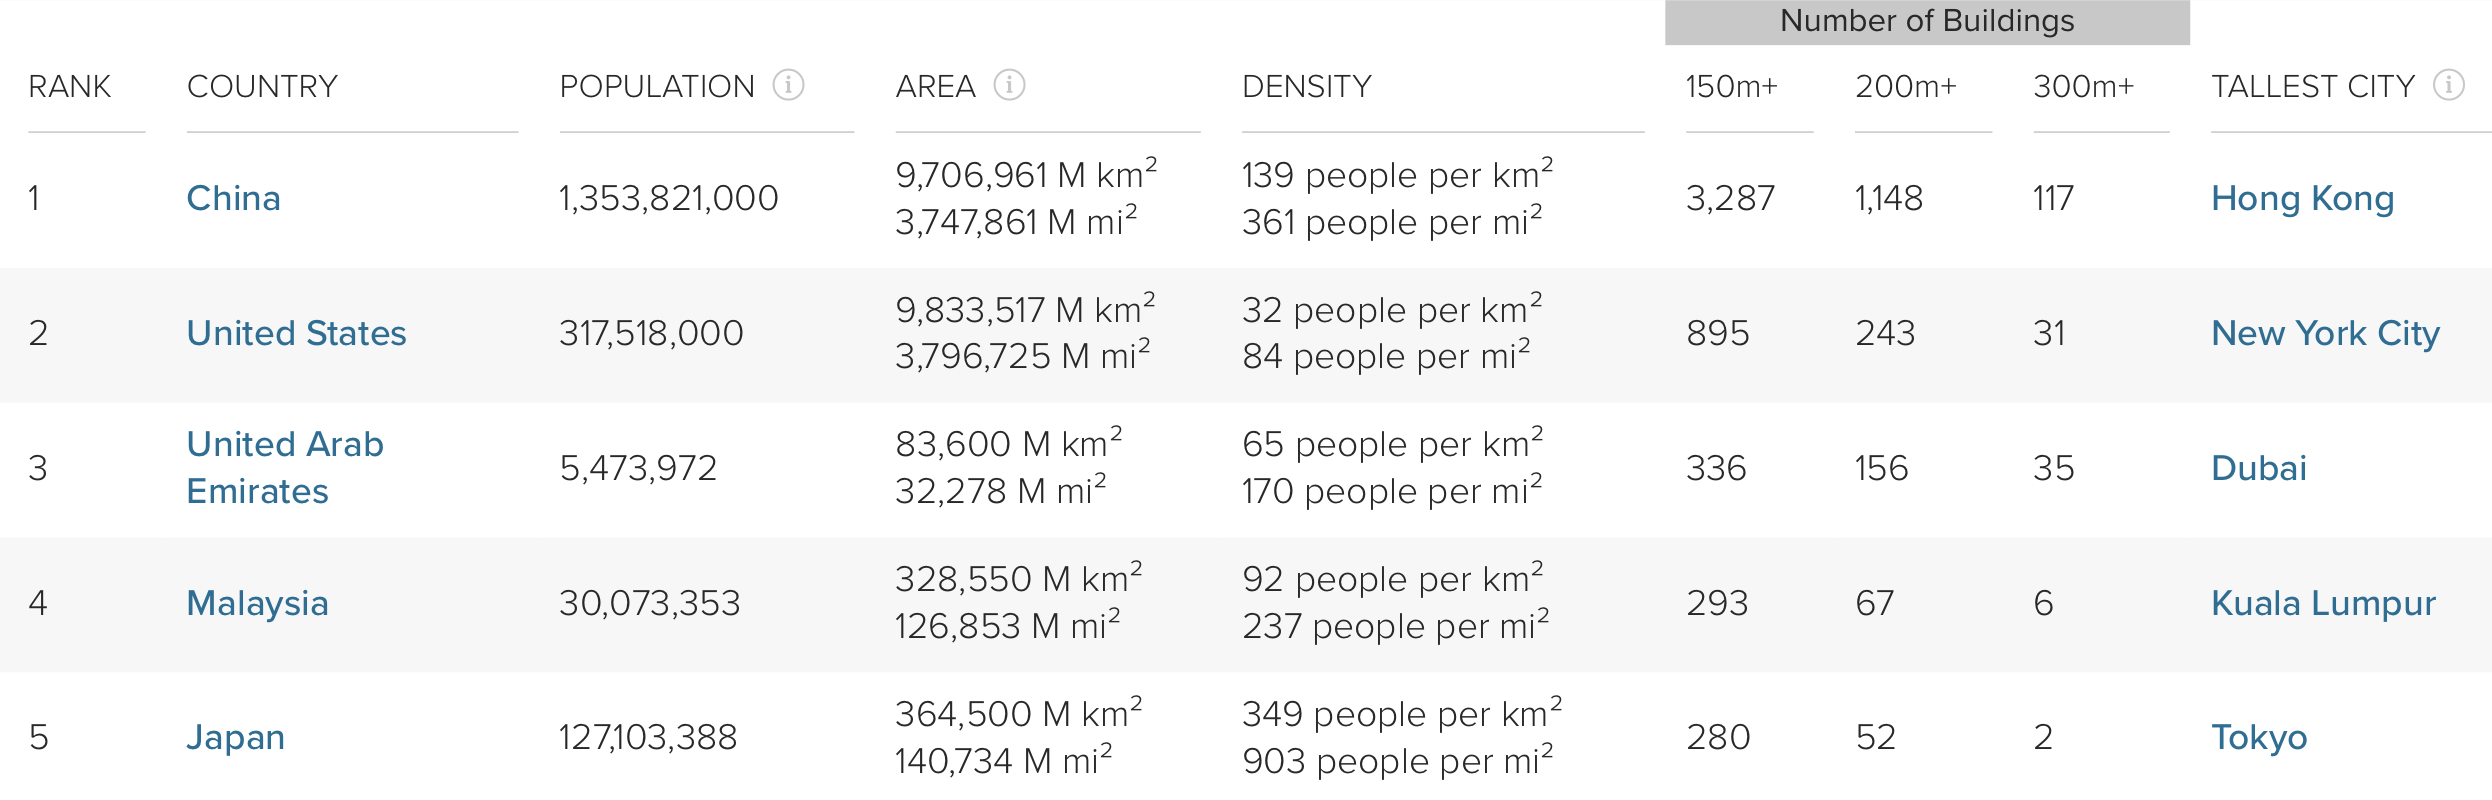Screen dimensions: 2492x800
Task: Open the Dubai city link
Action: pos(2258,468)
